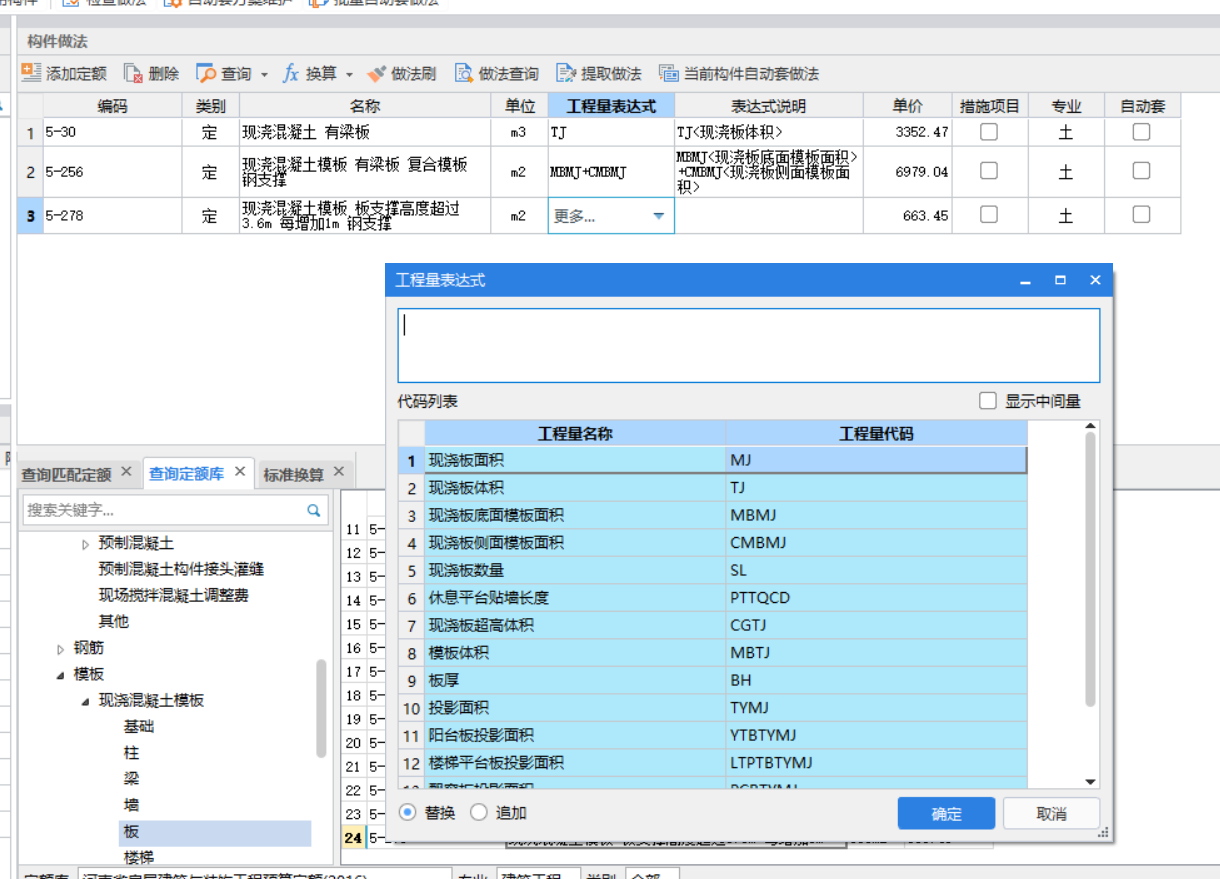
Task: Close the 查询匹配定额 tab
Action: coord(126,471)
